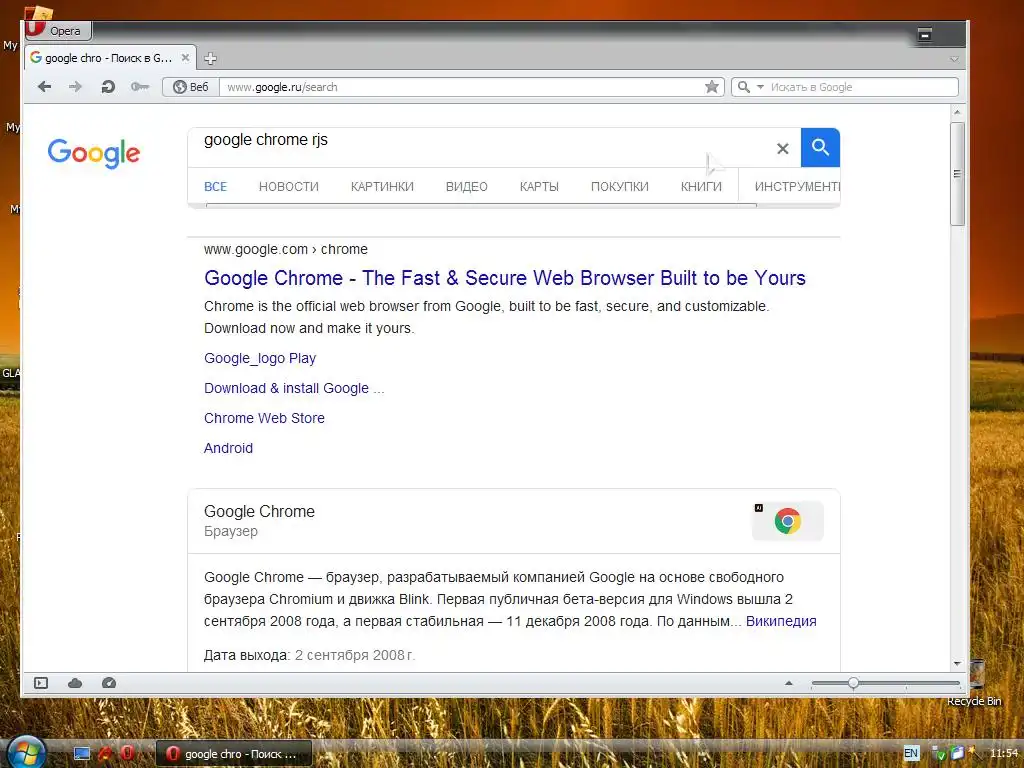1024x768 pixels.
Task: Open the password key wand icon
Action: point(140,87)
